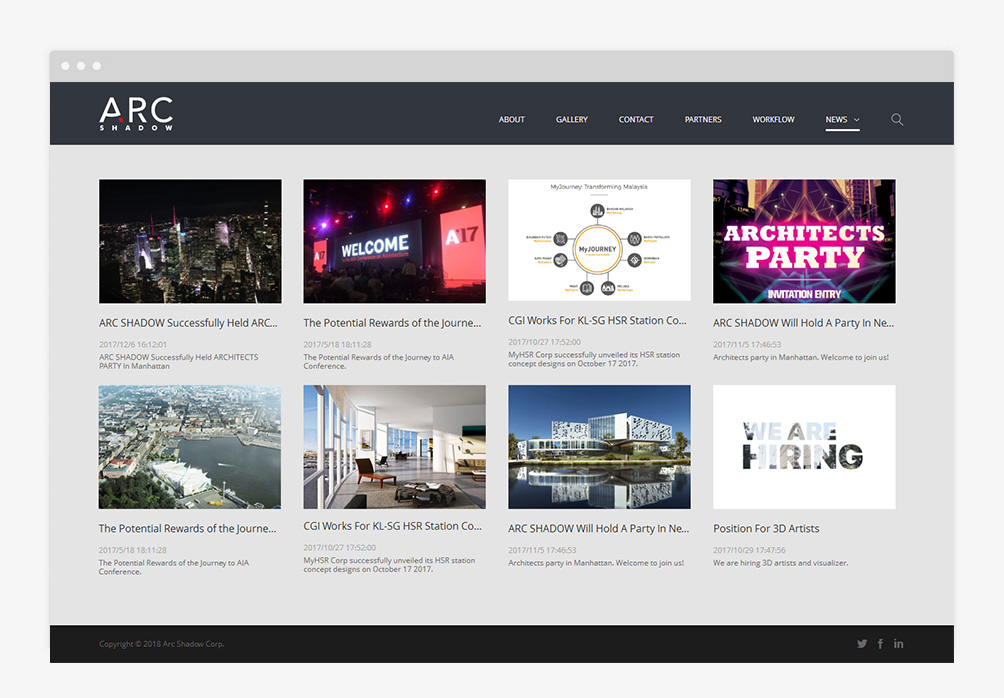Expand the News dropdown menu
1004x698 pixels.
point(842,120)
